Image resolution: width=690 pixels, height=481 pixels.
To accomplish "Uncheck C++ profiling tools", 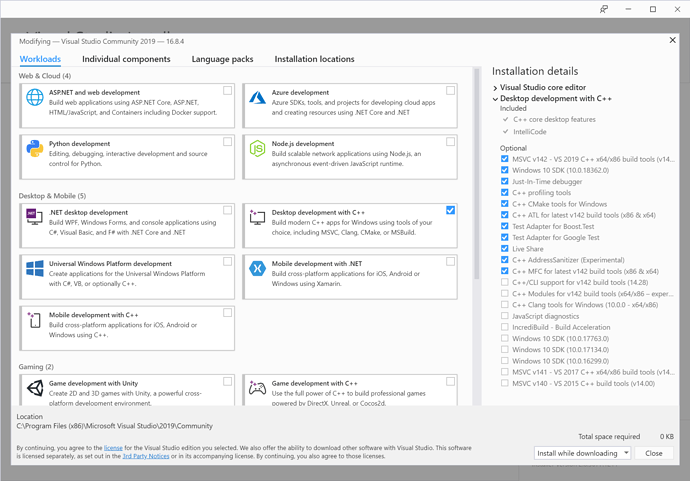I will pos(504,192).
